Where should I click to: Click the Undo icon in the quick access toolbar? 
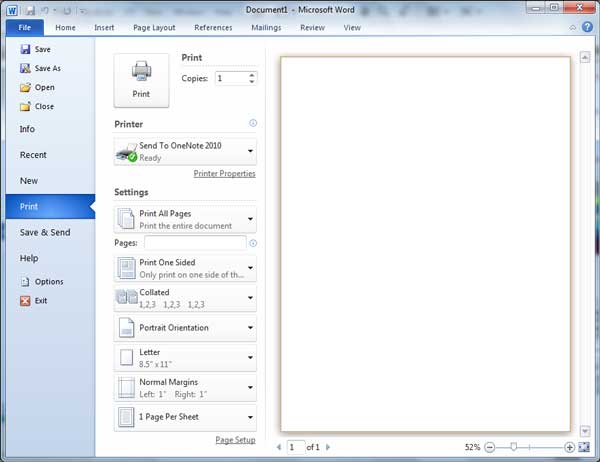[45, 11]
